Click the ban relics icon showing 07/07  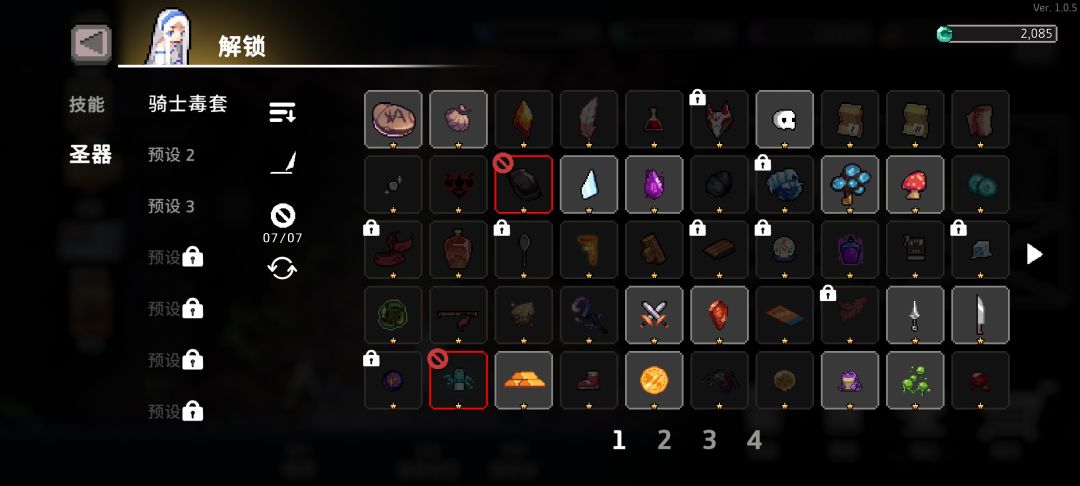pos(282,224)
